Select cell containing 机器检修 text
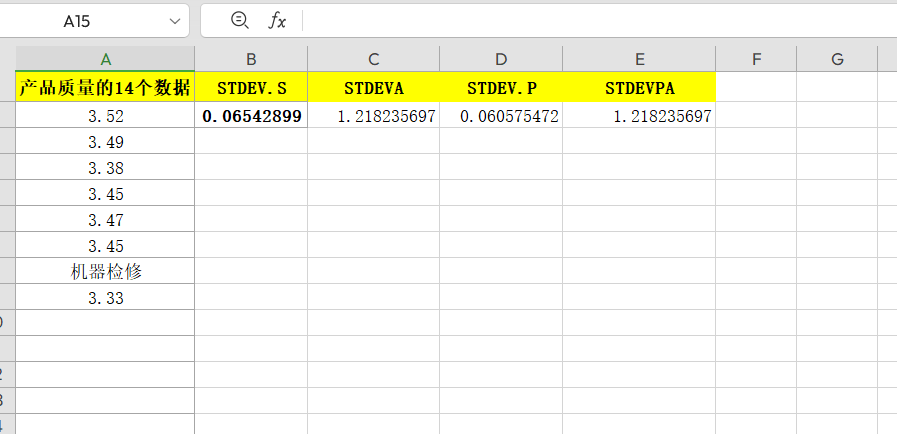 (x=106, y=271)
